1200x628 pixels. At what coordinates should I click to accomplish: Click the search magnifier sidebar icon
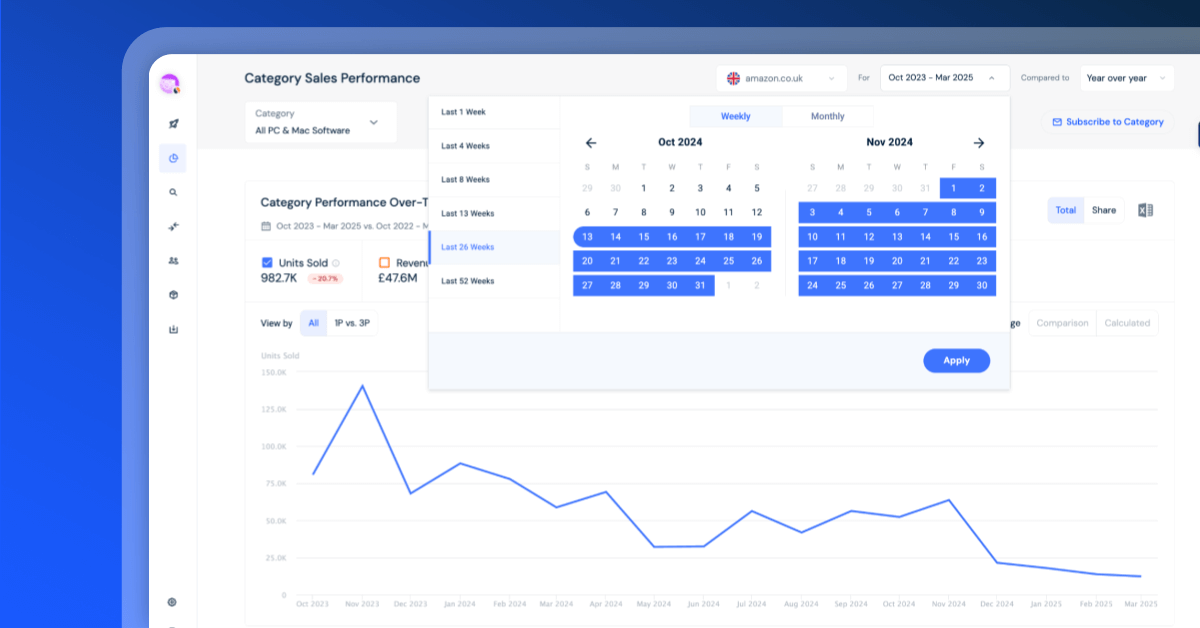point(173,192)
